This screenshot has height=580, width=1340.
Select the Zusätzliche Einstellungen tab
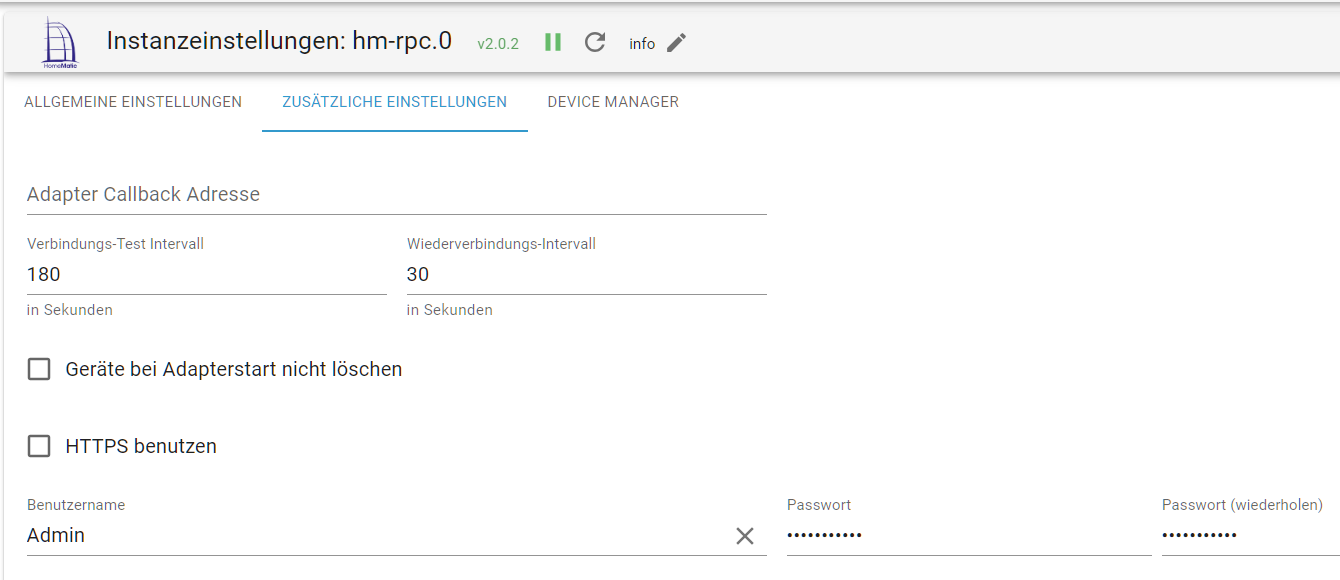395,102
